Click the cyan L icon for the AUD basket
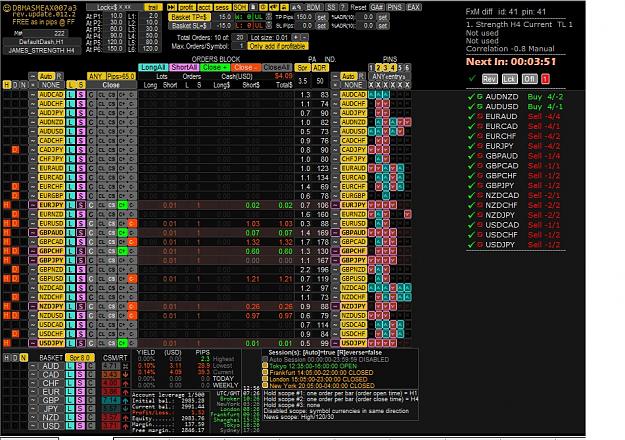The image size is (625, 440). (70, 366)
